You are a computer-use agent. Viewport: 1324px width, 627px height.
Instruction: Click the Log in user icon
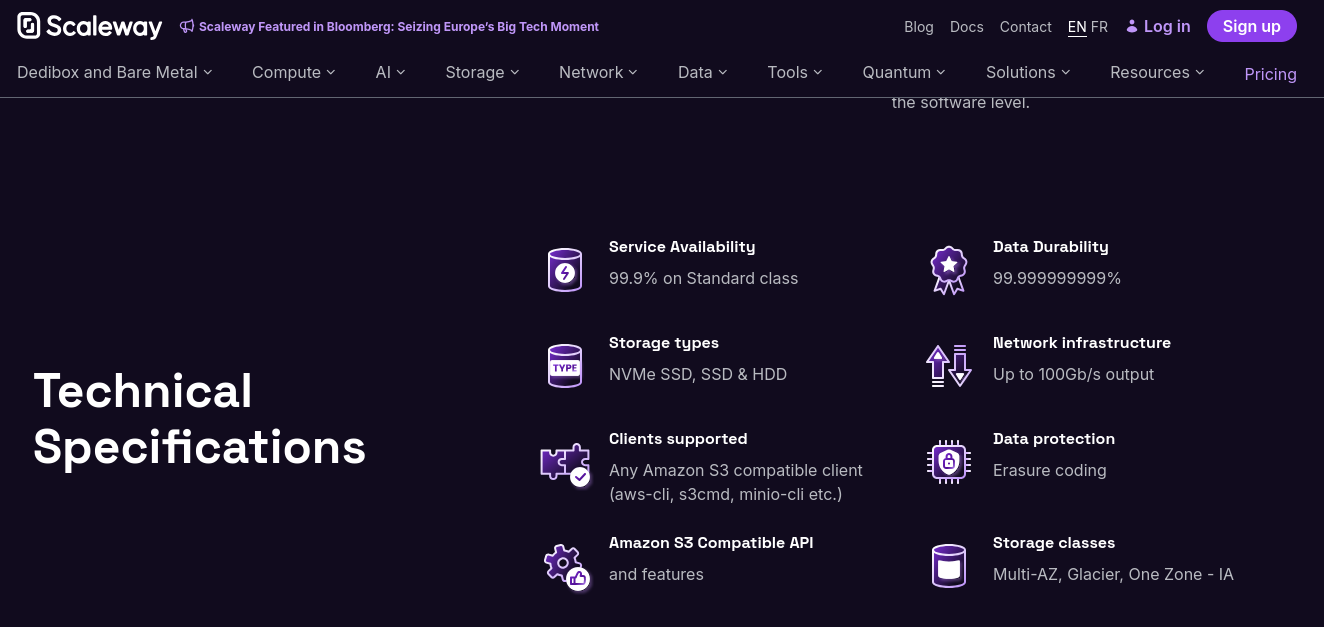tap(1132, 26)
